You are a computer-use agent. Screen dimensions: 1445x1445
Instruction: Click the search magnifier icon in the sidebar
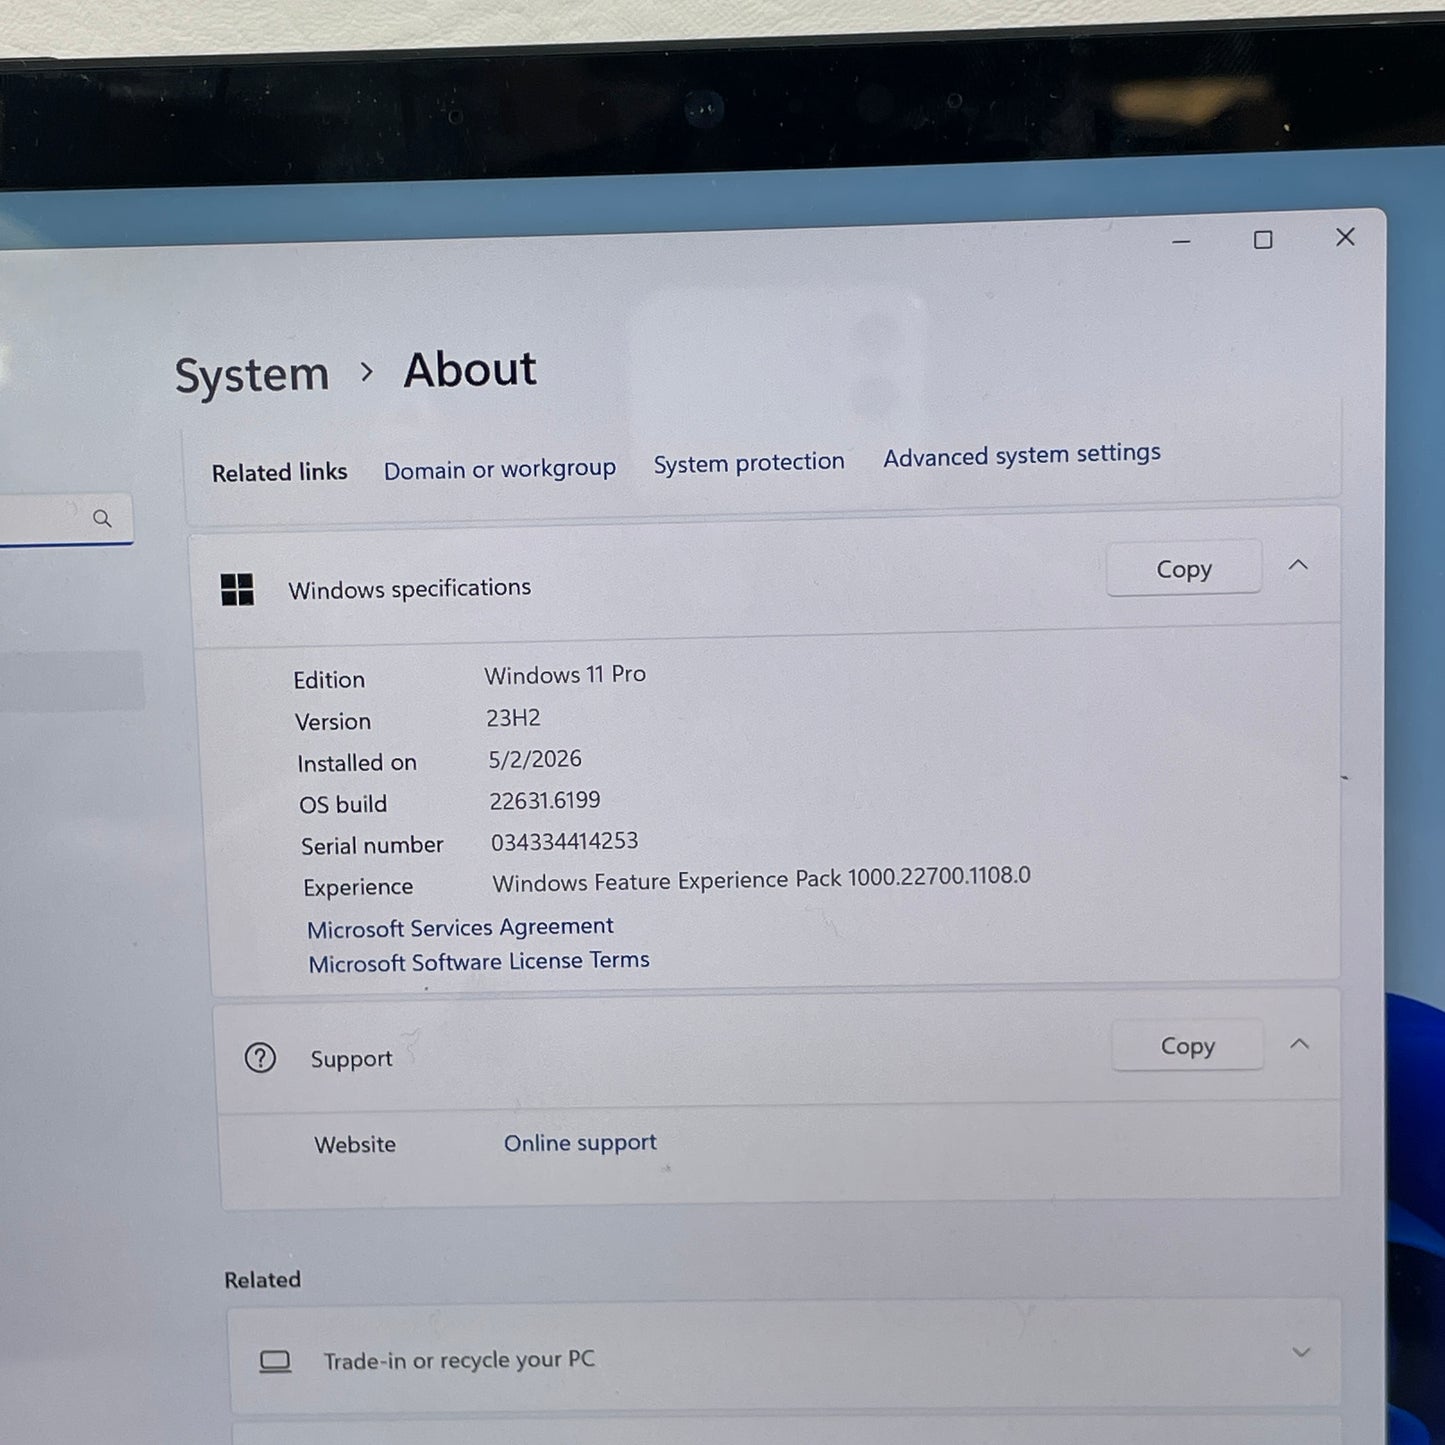(102, 518)
